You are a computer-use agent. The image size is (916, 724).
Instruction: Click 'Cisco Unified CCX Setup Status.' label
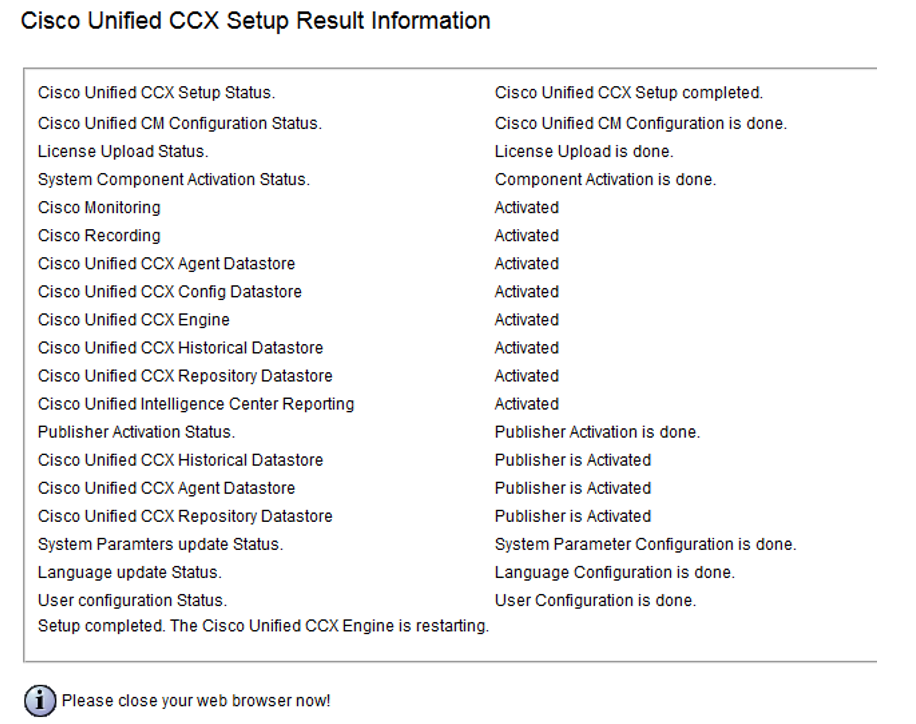pos(156,92)
